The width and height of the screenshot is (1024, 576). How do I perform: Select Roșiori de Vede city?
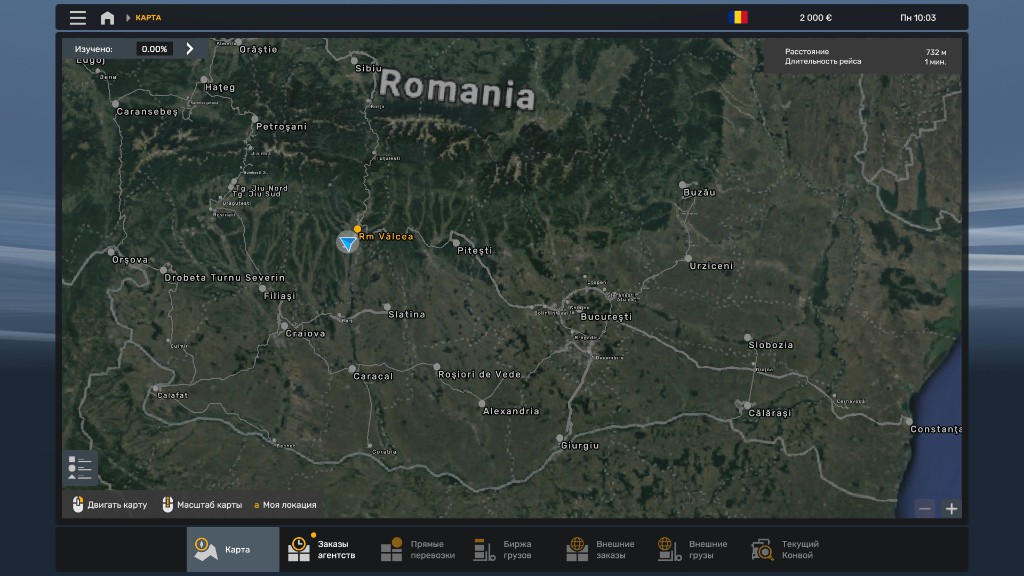click(479, 375)
